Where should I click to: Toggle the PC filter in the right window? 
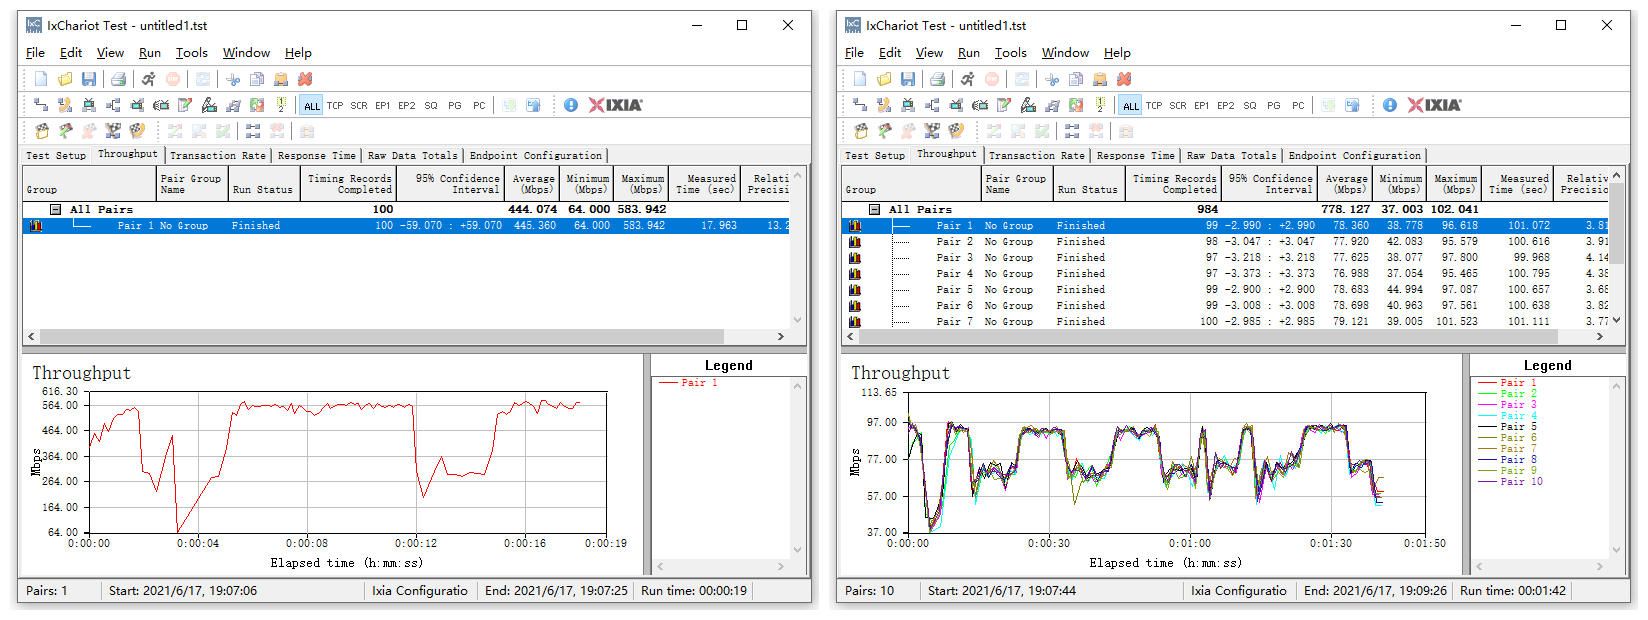(x=1298, y=105)
